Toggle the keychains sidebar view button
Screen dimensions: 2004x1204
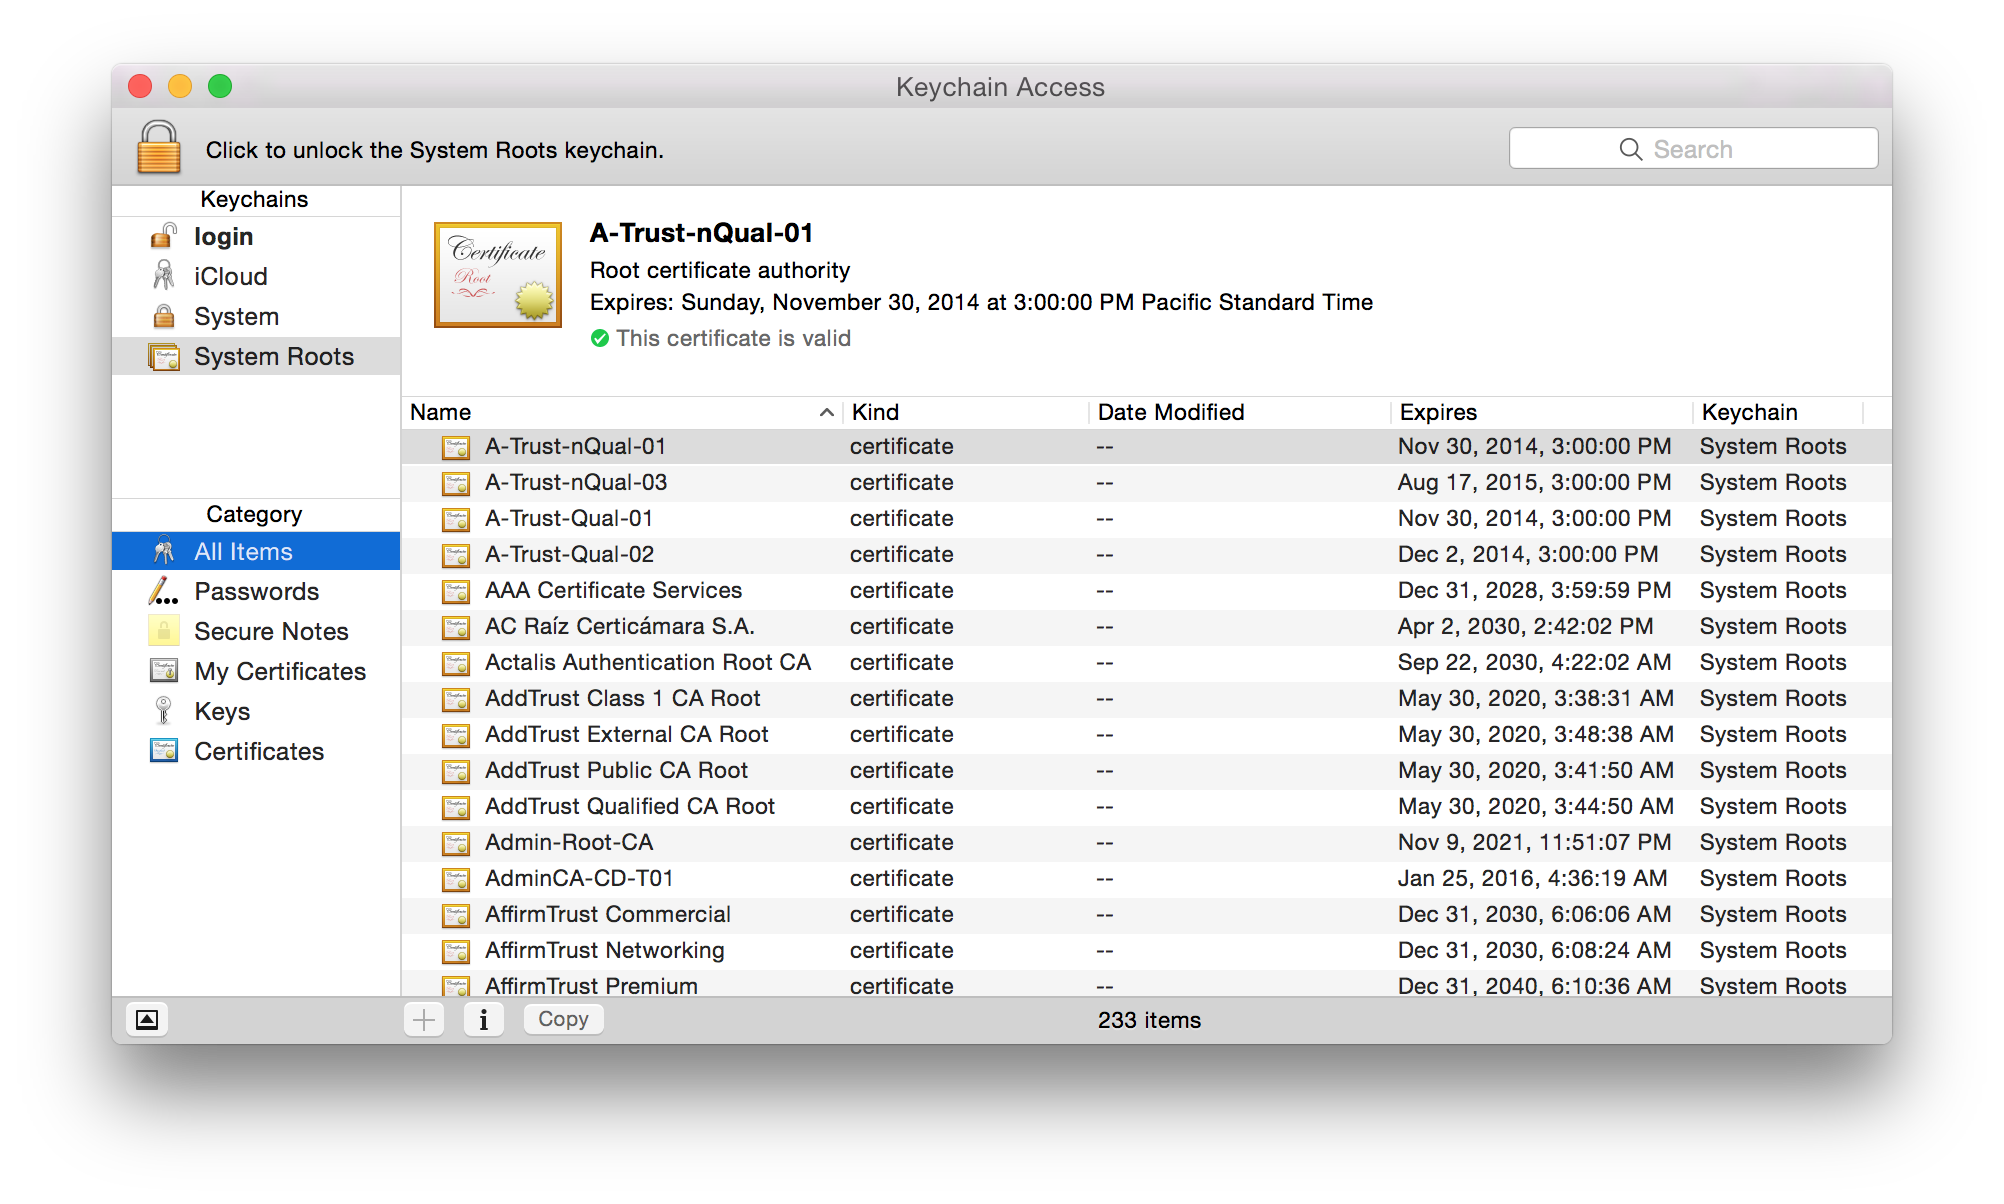[147, 1020]
